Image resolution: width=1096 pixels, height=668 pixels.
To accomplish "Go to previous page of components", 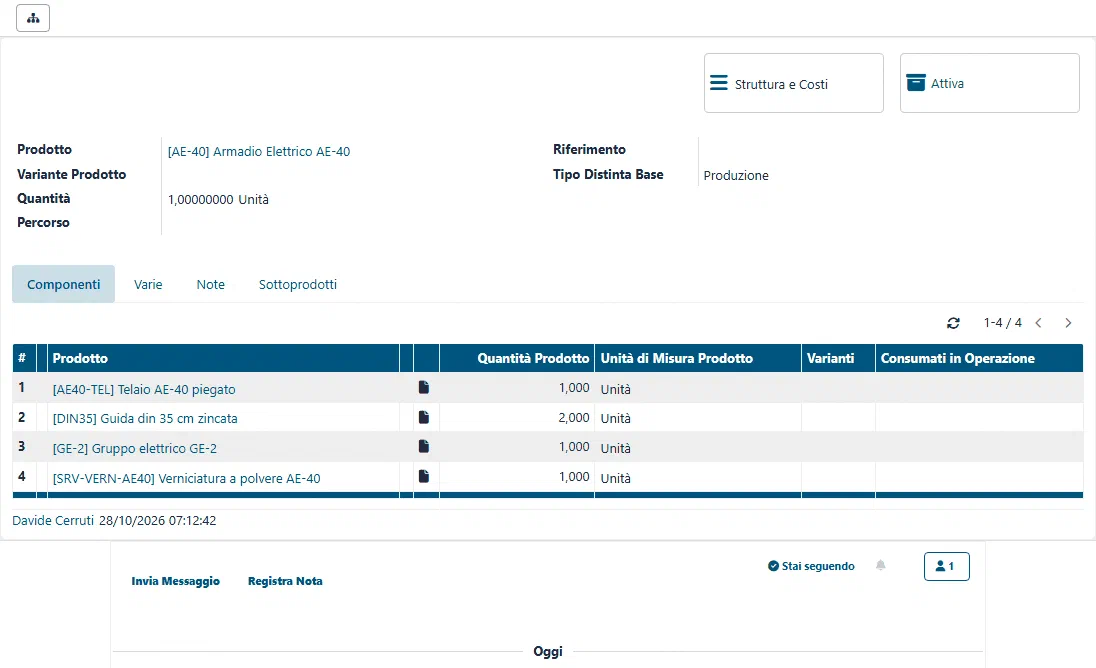I will pyautogui.click(x=1039, y=323).
